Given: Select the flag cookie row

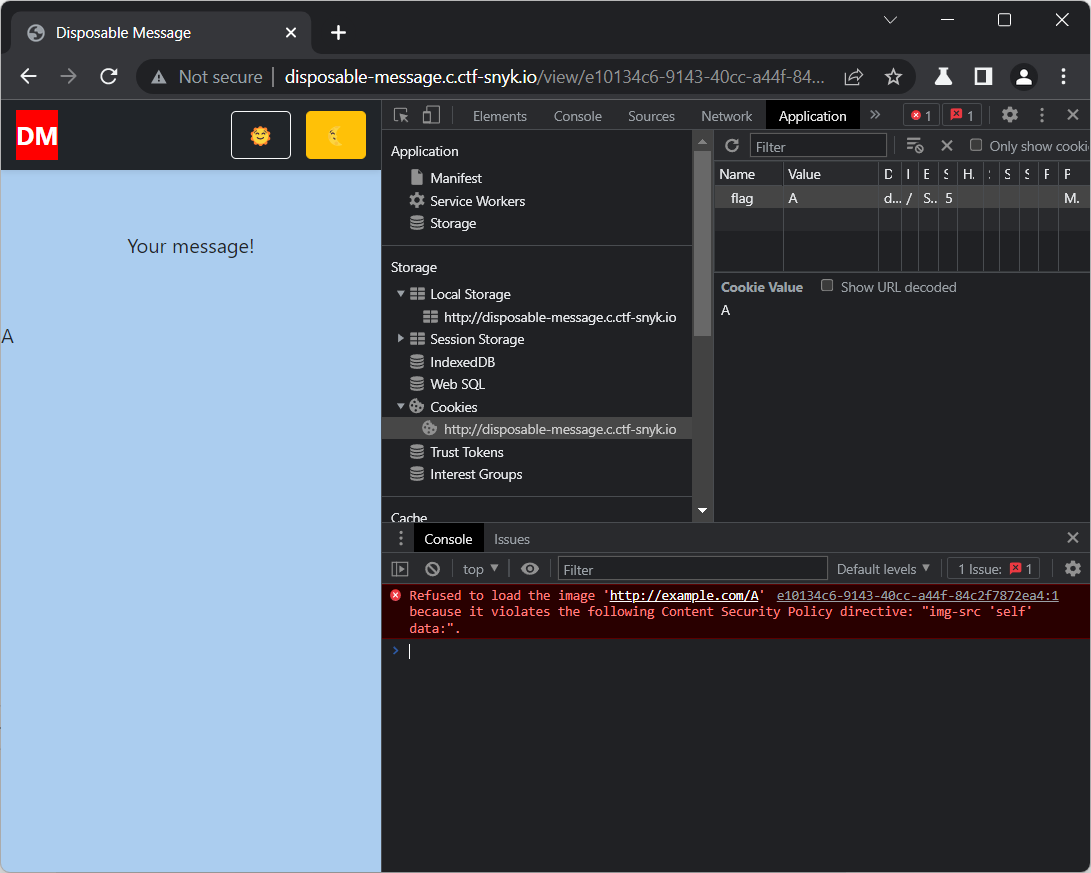Looking at the screenshot, I should [x=902, y=198].
